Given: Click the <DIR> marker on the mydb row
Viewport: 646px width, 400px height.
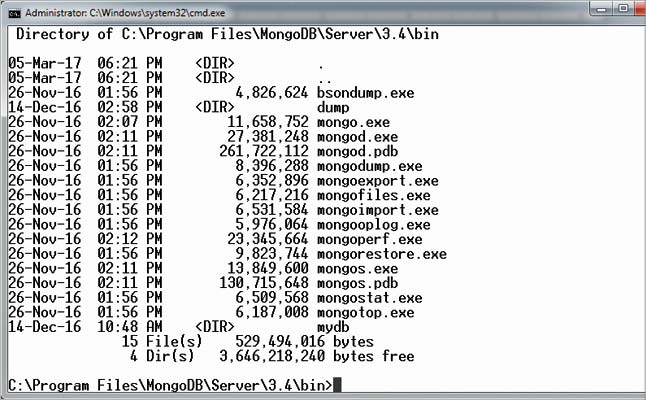Looking at the screenshot, I should pos(215,327).
